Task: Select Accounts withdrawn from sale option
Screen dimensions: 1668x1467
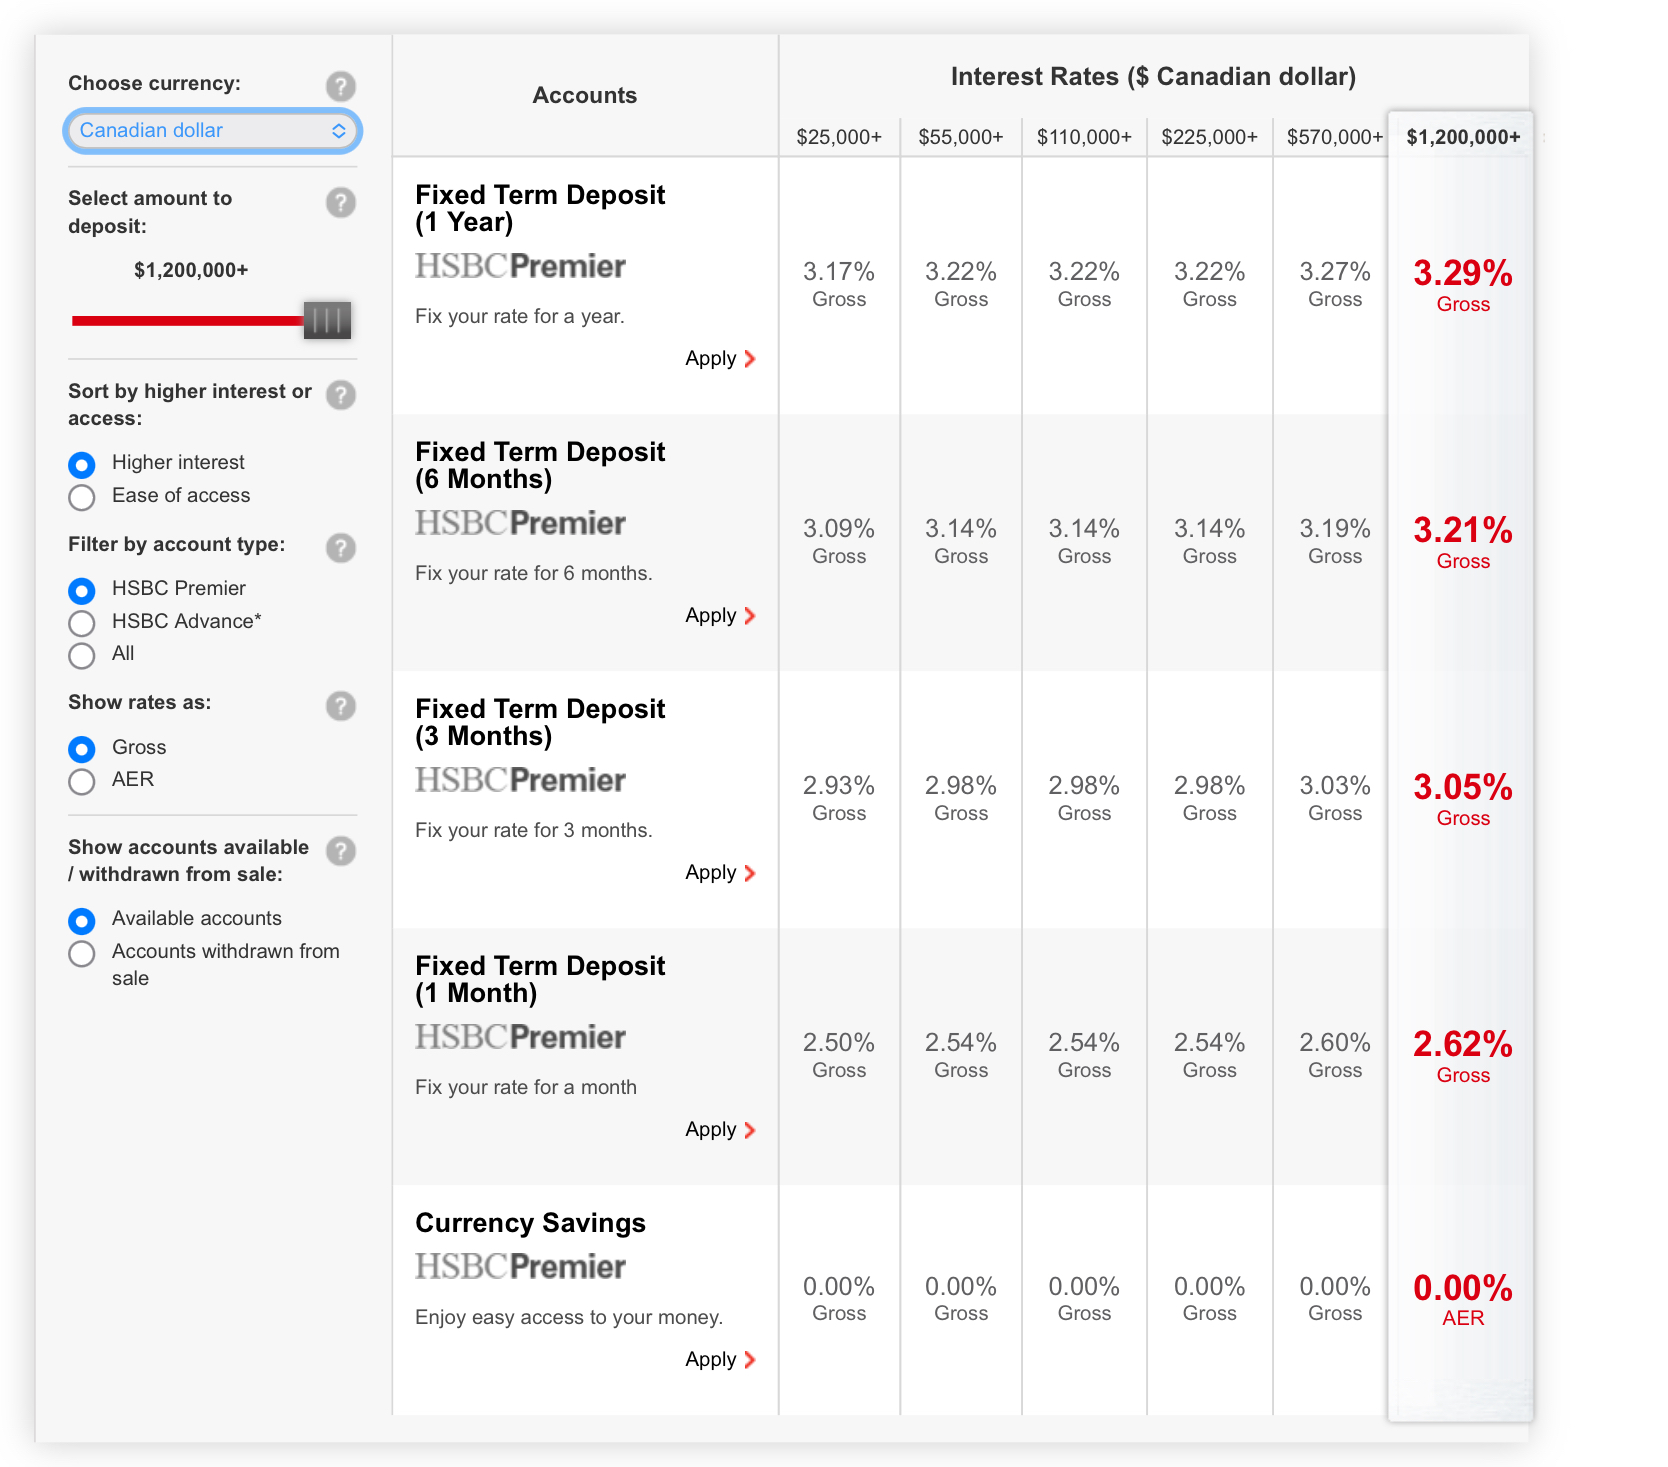Action: (82, 953)
